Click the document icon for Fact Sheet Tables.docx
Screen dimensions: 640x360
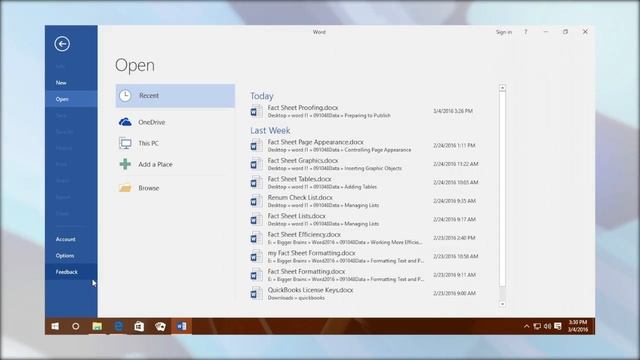coord(256,182)
